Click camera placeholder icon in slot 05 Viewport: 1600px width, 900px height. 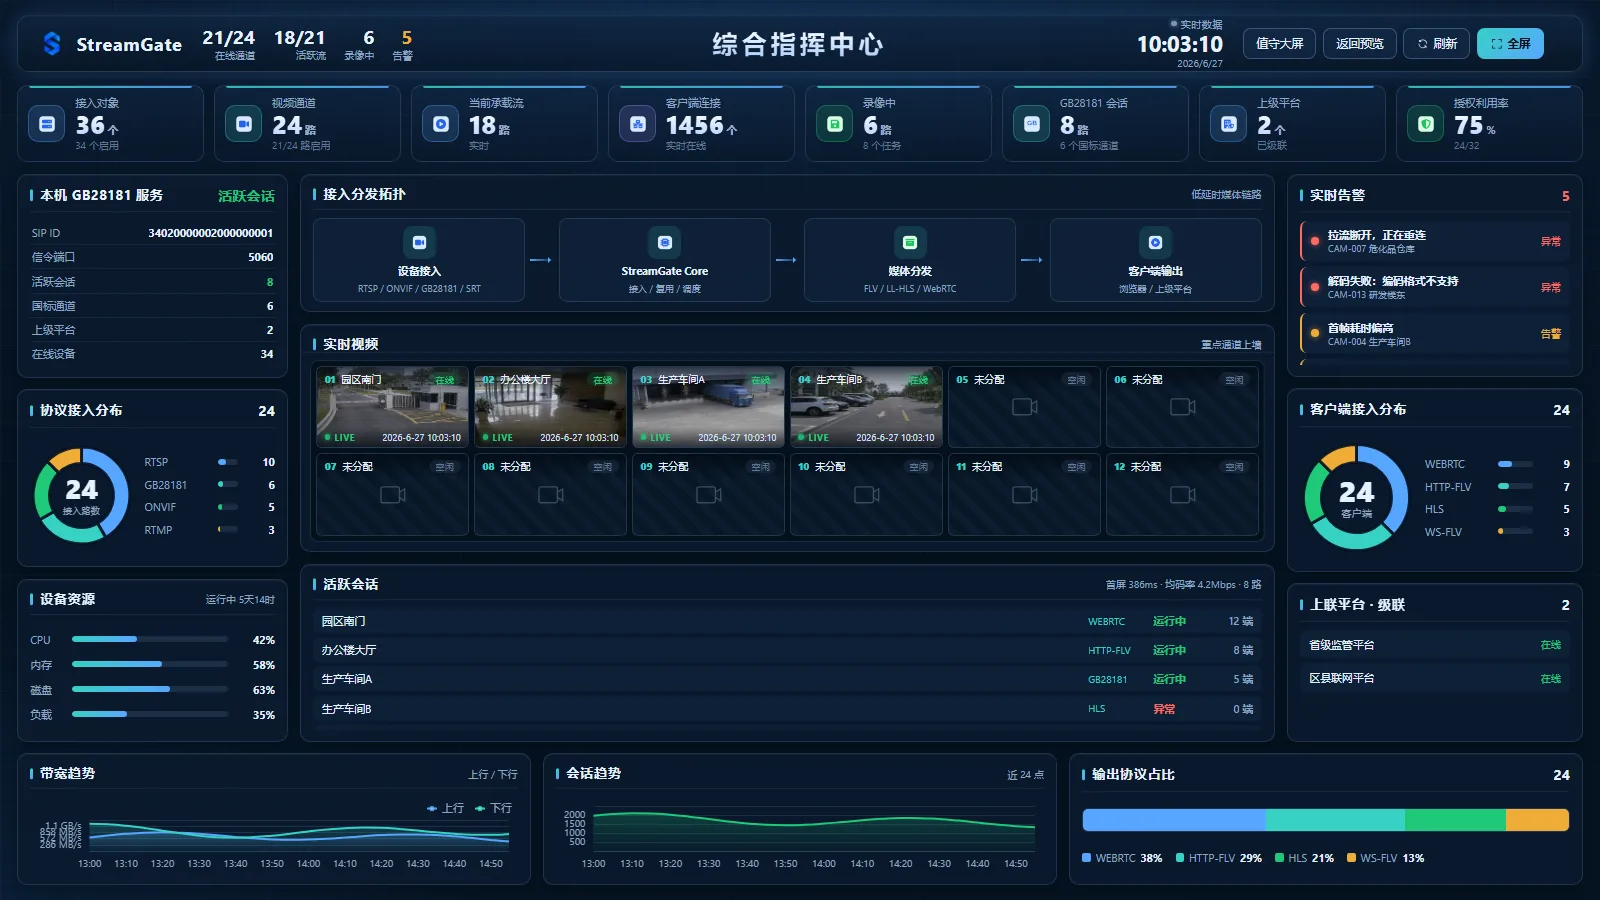tap(1025, 407)
